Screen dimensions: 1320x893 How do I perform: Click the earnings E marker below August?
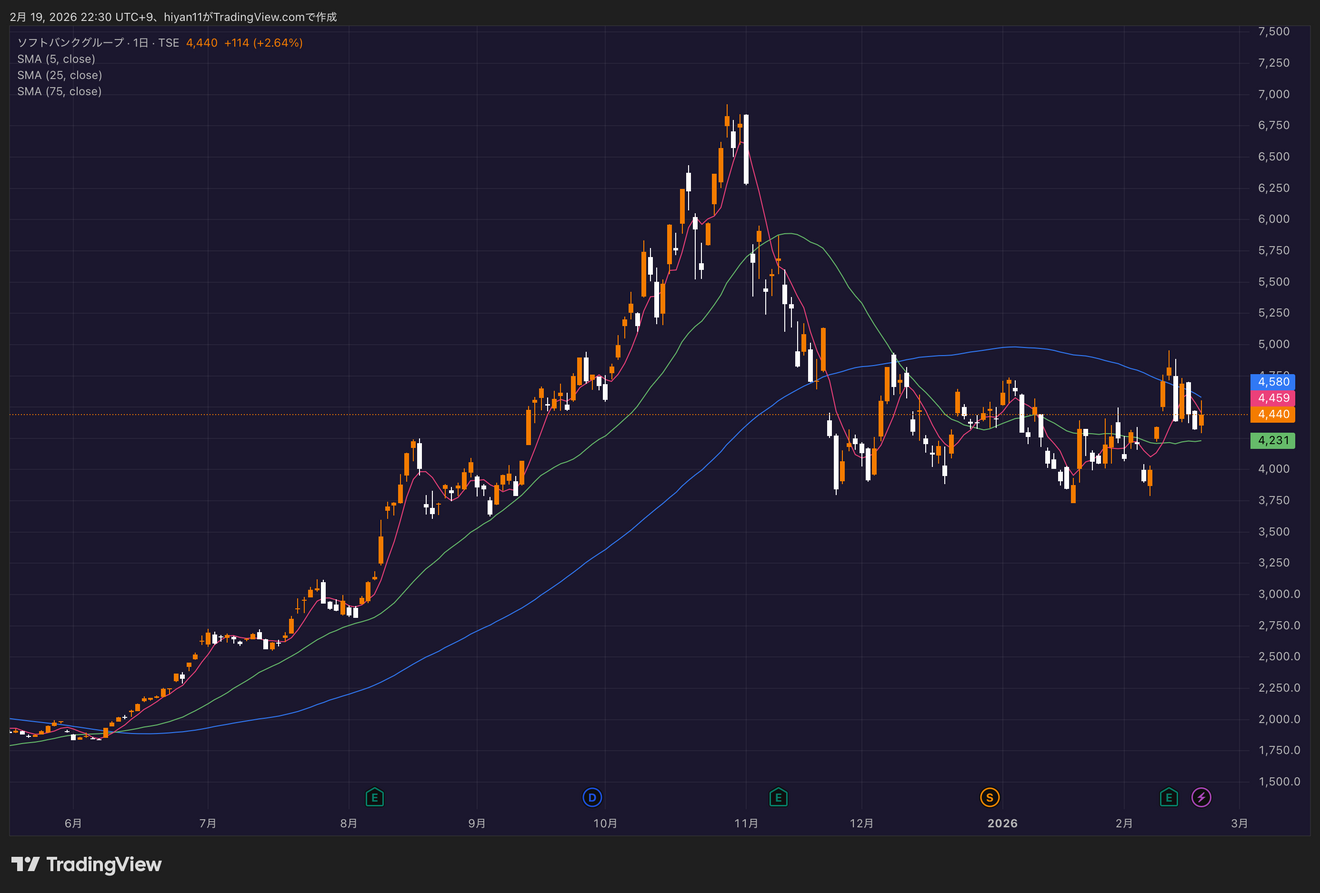374,797
